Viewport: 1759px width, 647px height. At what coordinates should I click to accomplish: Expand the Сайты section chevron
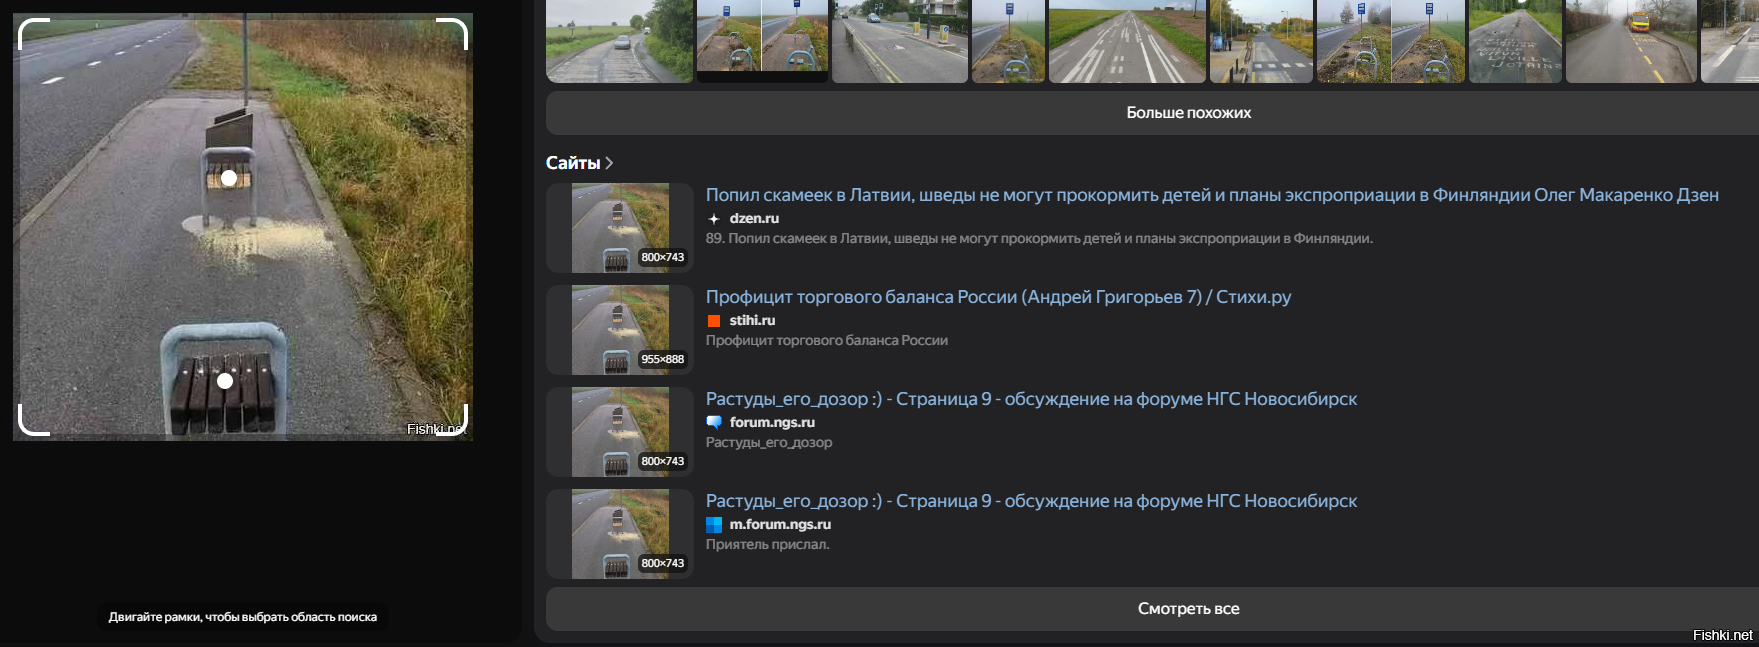(609, 163)
